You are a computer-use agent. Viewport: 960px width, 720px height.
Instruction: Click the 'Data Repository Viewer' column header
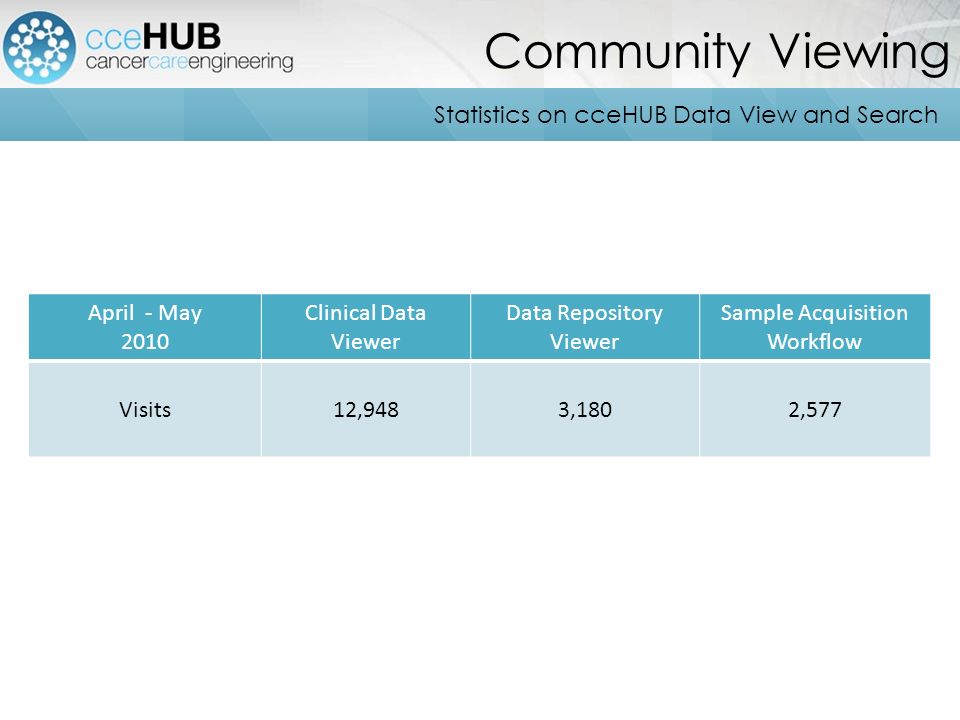pyautogui.click(x=585, y=326)
